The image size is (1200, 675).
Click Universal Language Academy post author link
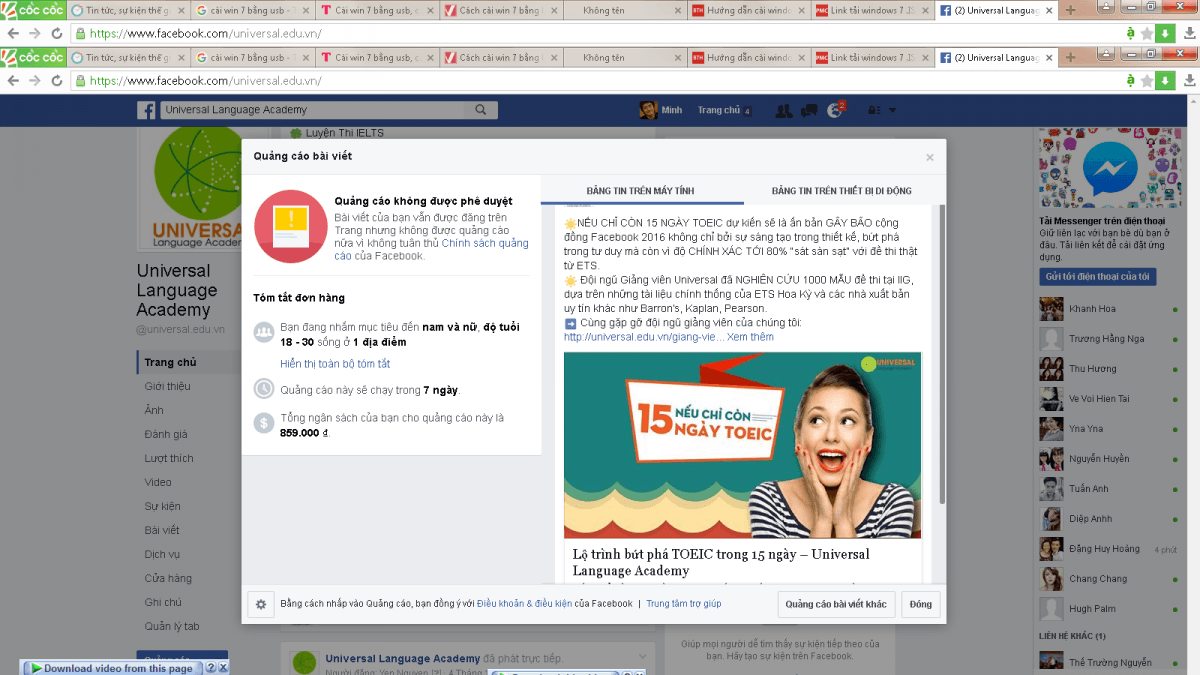click(x=403, y=659)
